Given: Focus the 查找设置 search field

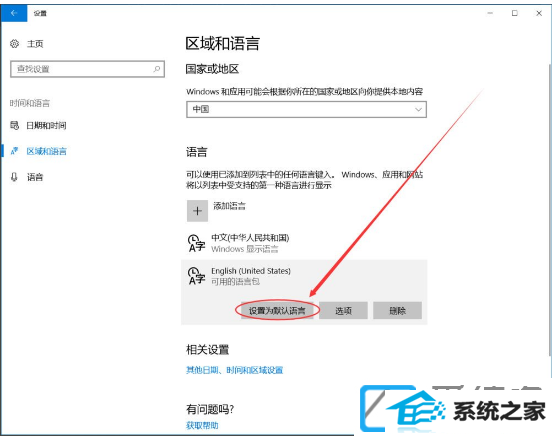Looking at the screenshot, I should 87,69.
